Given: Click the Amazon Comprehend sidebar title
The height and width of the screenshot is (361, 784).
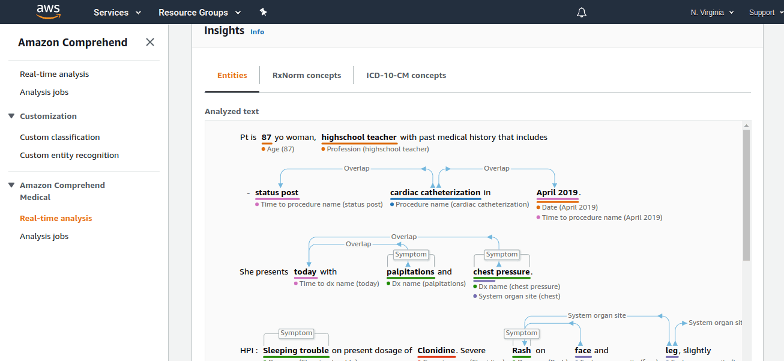Looking at the screenshot, I should point(72,42).
